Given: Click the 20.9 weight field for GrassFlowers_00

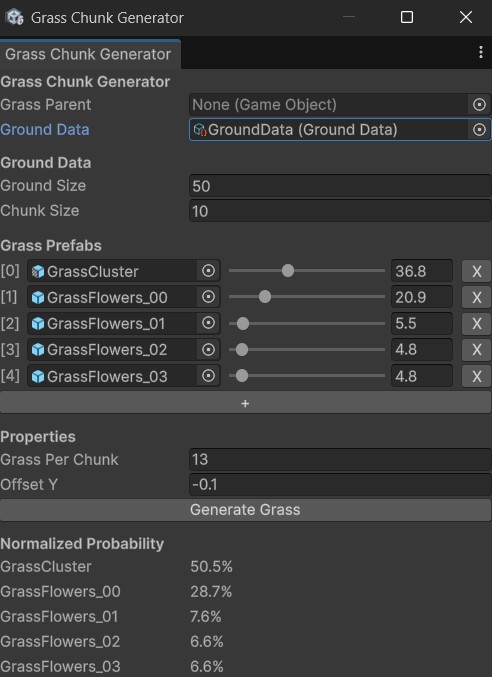Looking at the screenshot, I should 422,297.
